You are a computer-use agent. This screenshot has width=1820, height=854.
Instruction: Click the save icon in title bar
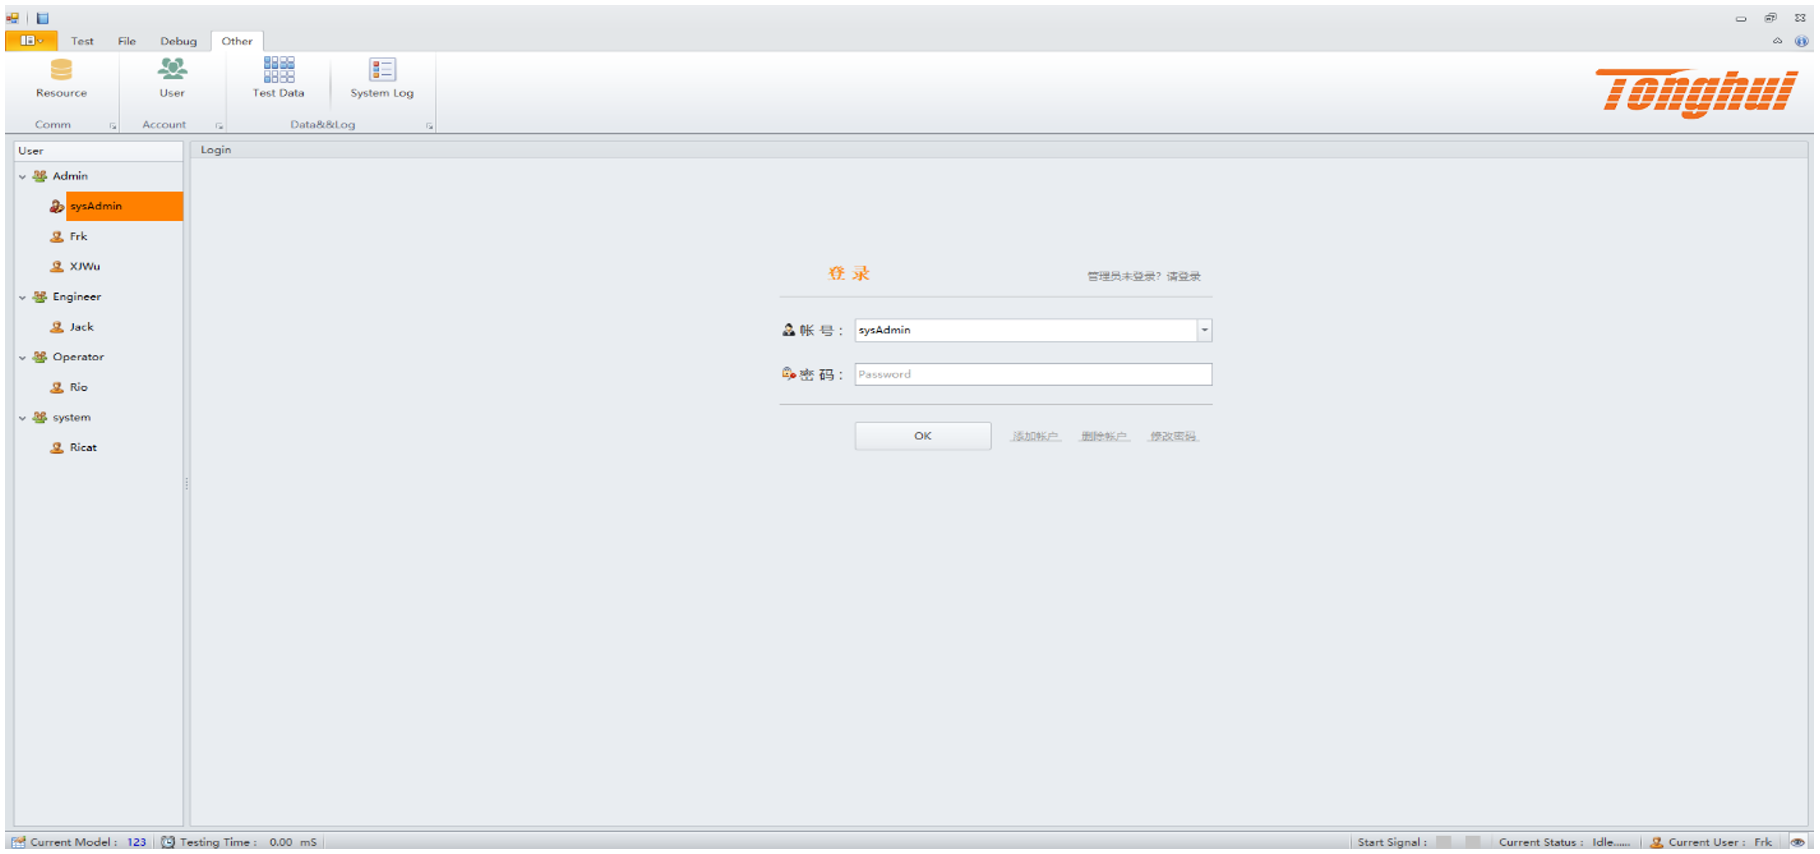pos(43,18)
